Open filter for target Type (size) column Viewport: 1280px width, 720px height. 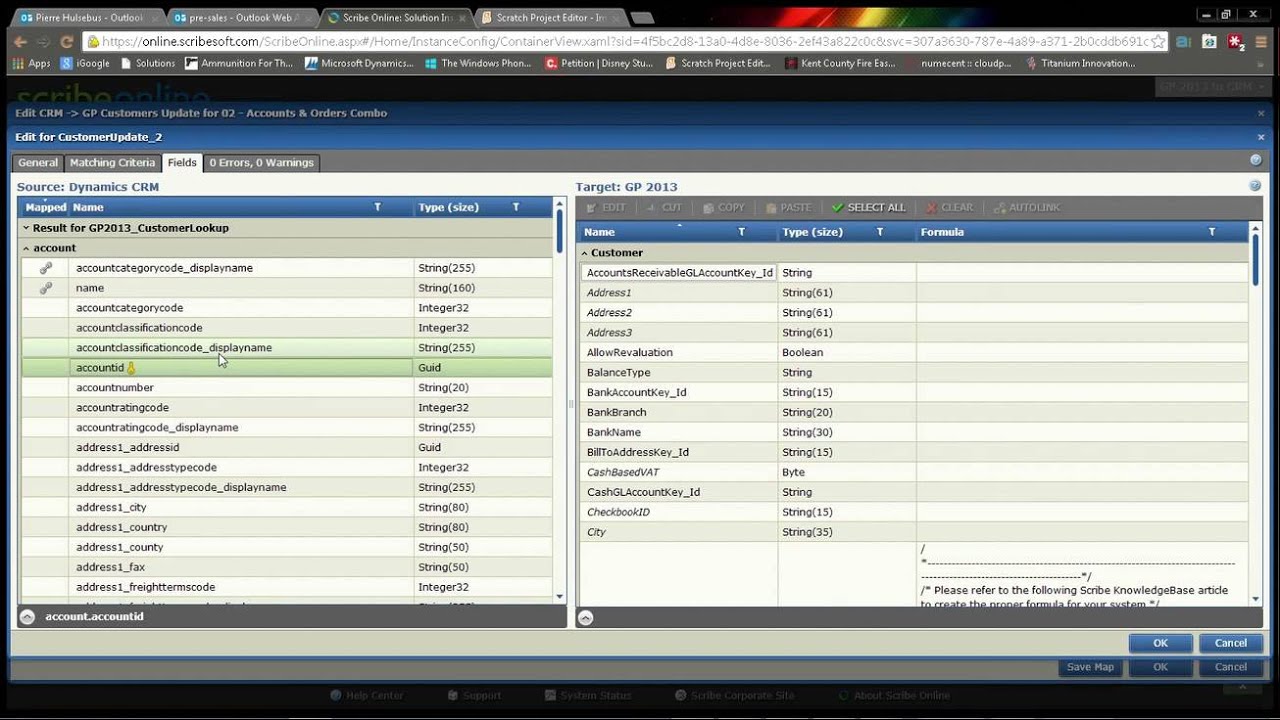coord(880,232)
